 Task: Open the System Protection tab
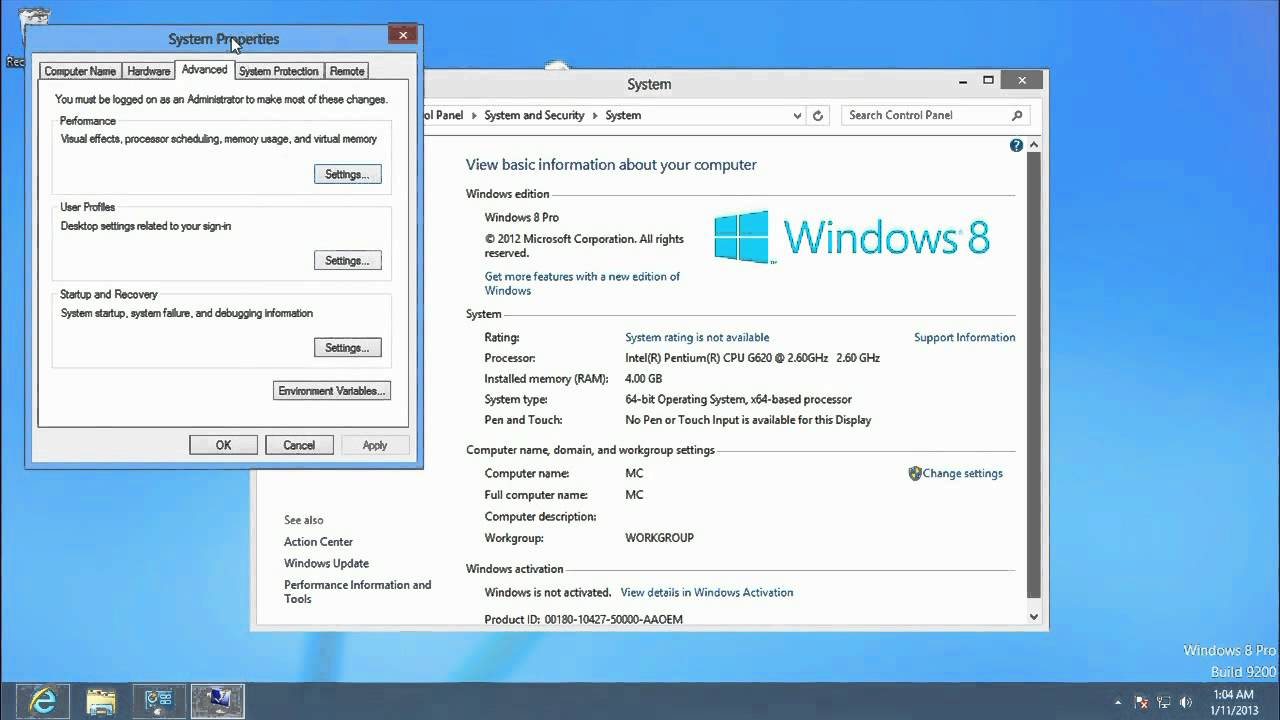pyautogui.click(x=279, y=71)
